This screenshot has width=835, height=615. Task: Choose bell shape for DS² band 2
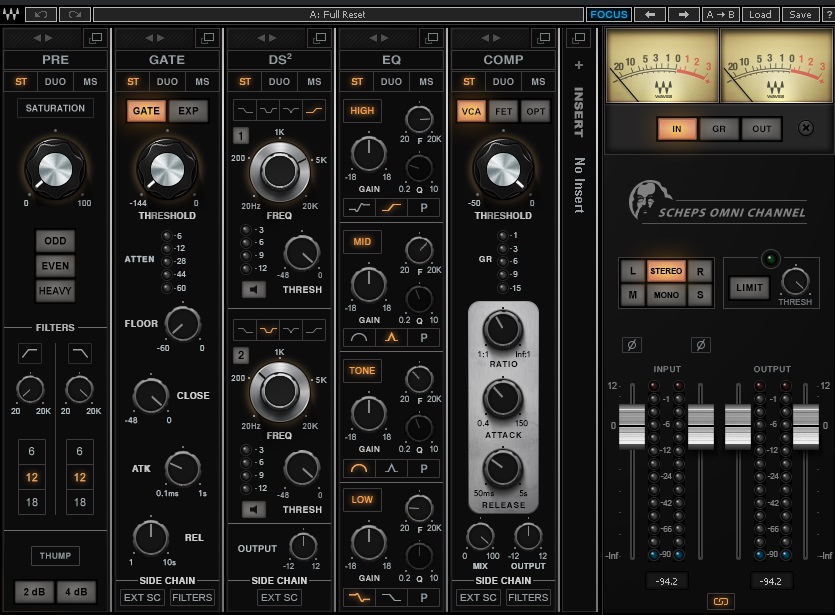268,331
